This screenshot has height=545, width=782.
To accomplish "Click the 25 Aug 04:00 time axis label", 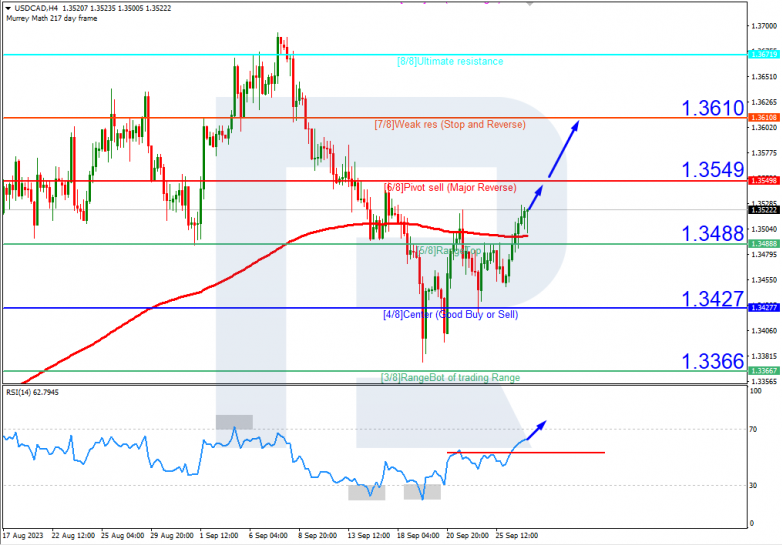I will click(x=123, y=536).
